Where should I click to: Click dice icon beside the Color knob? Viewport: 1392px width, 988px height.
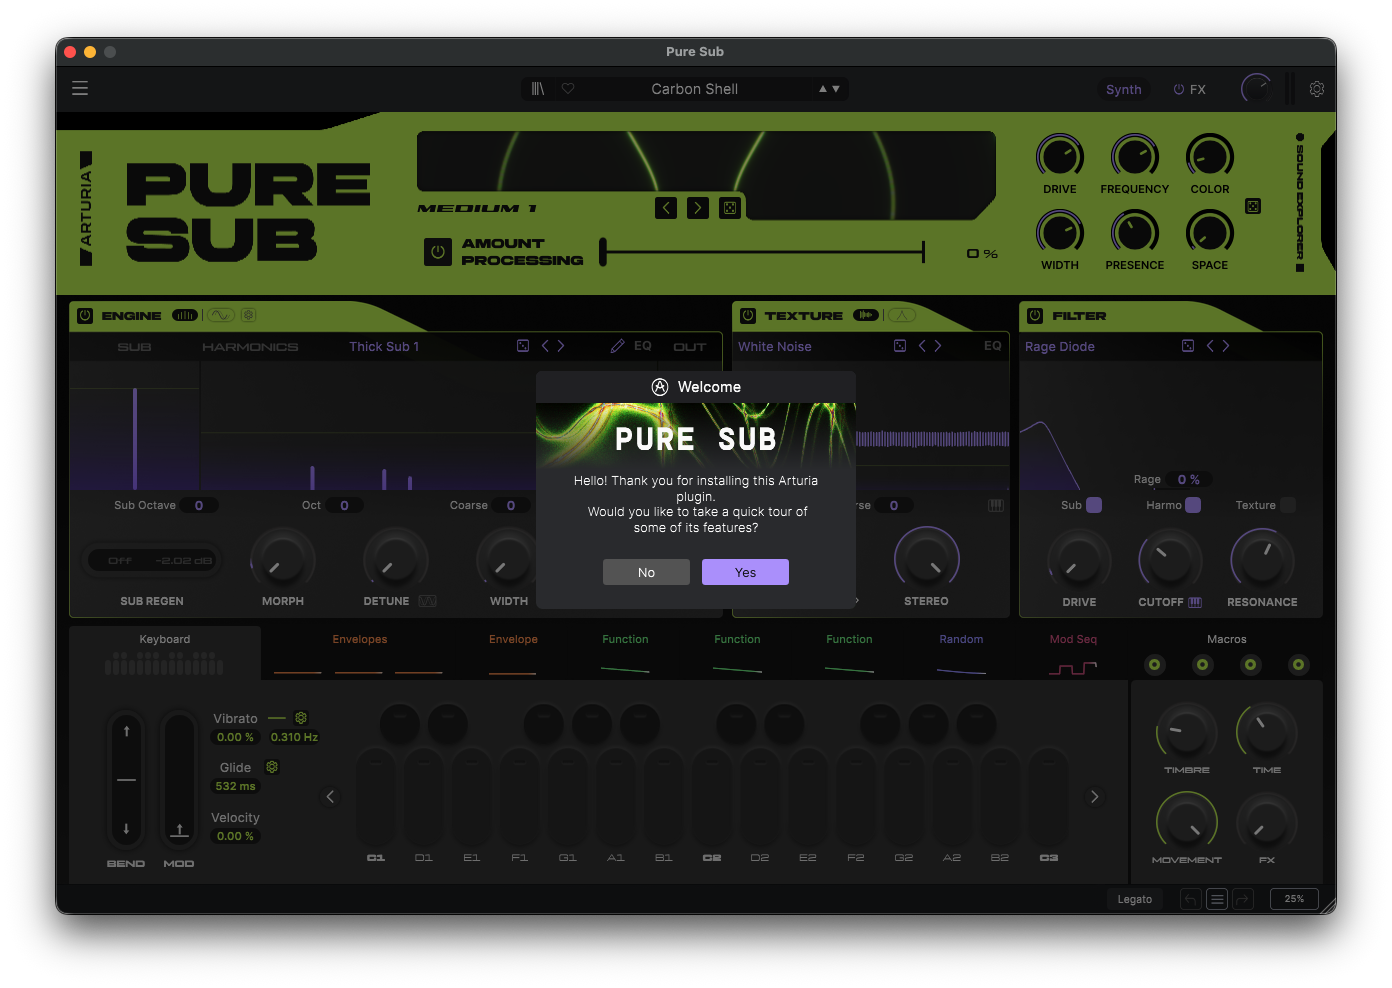pos(1253,206)
